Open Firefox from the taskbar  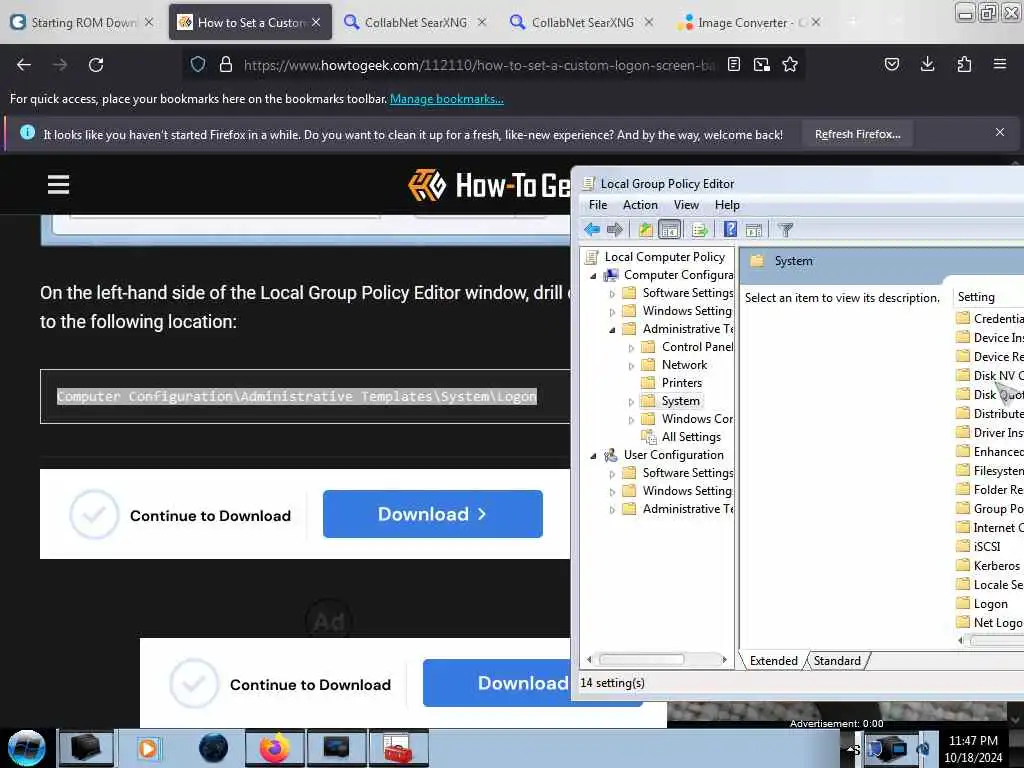pos(275,748)
